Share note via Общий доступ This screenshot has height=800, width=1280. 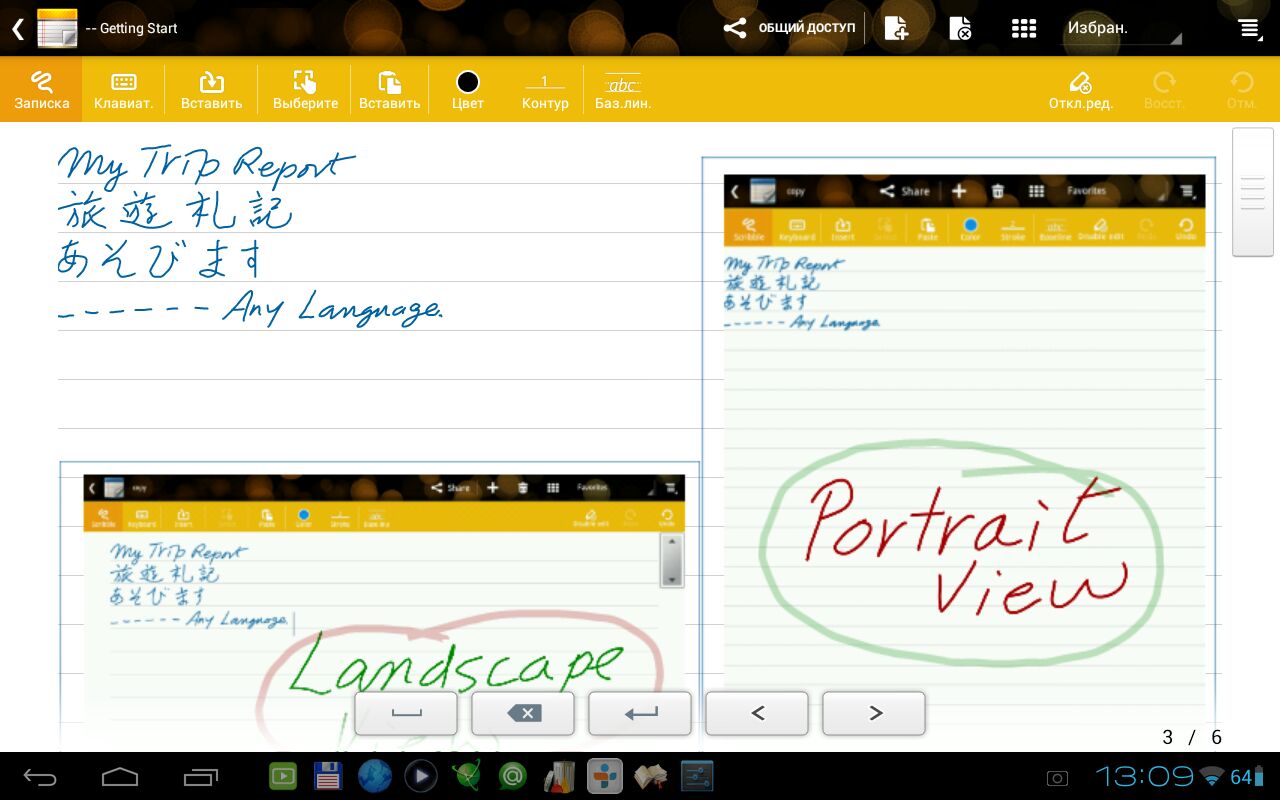pyautogui.click(x=790, y=28)
